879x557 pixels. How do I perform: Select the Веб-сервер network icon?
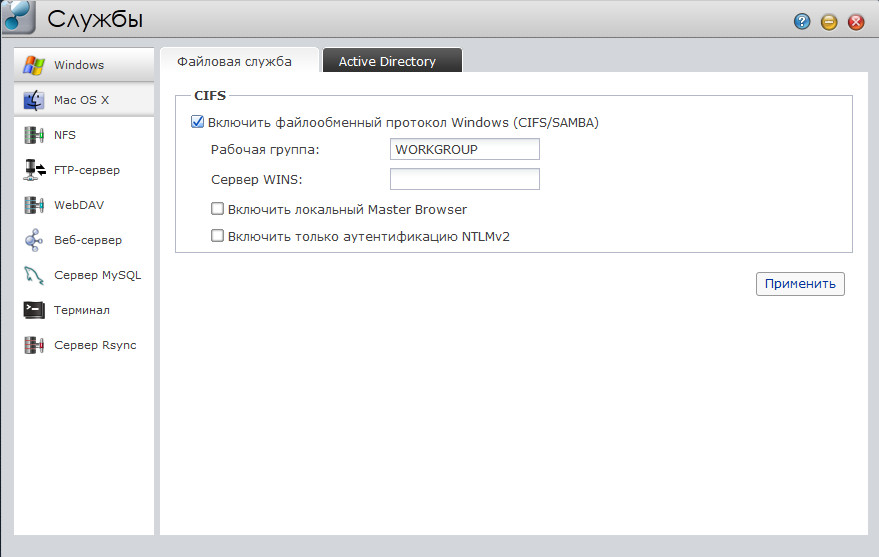point(35,240)
